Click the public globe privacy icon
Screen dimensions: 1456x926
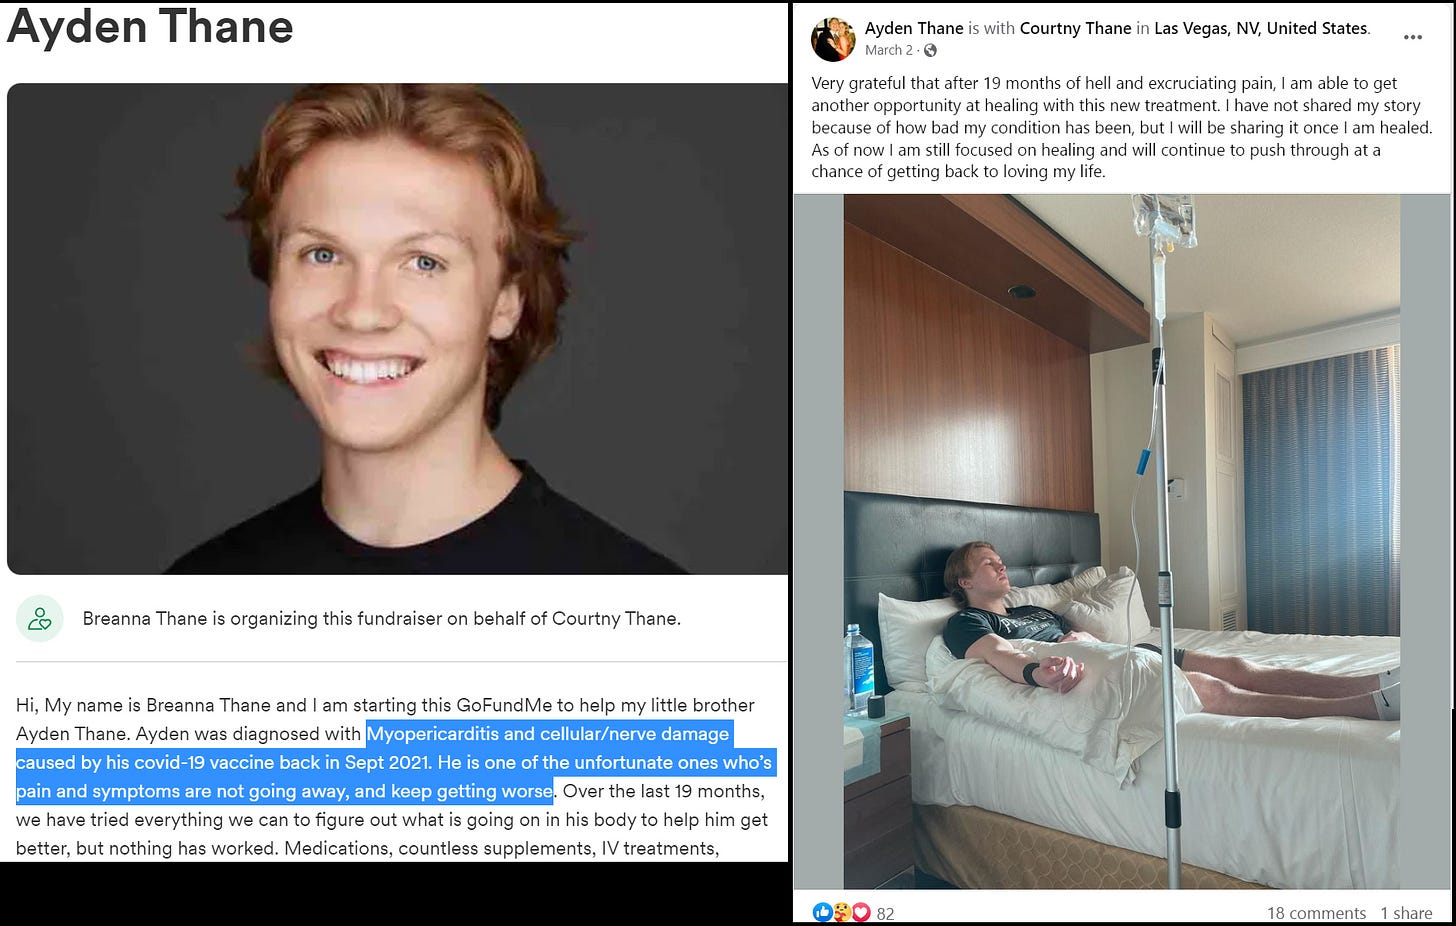(x=930, y=50)
